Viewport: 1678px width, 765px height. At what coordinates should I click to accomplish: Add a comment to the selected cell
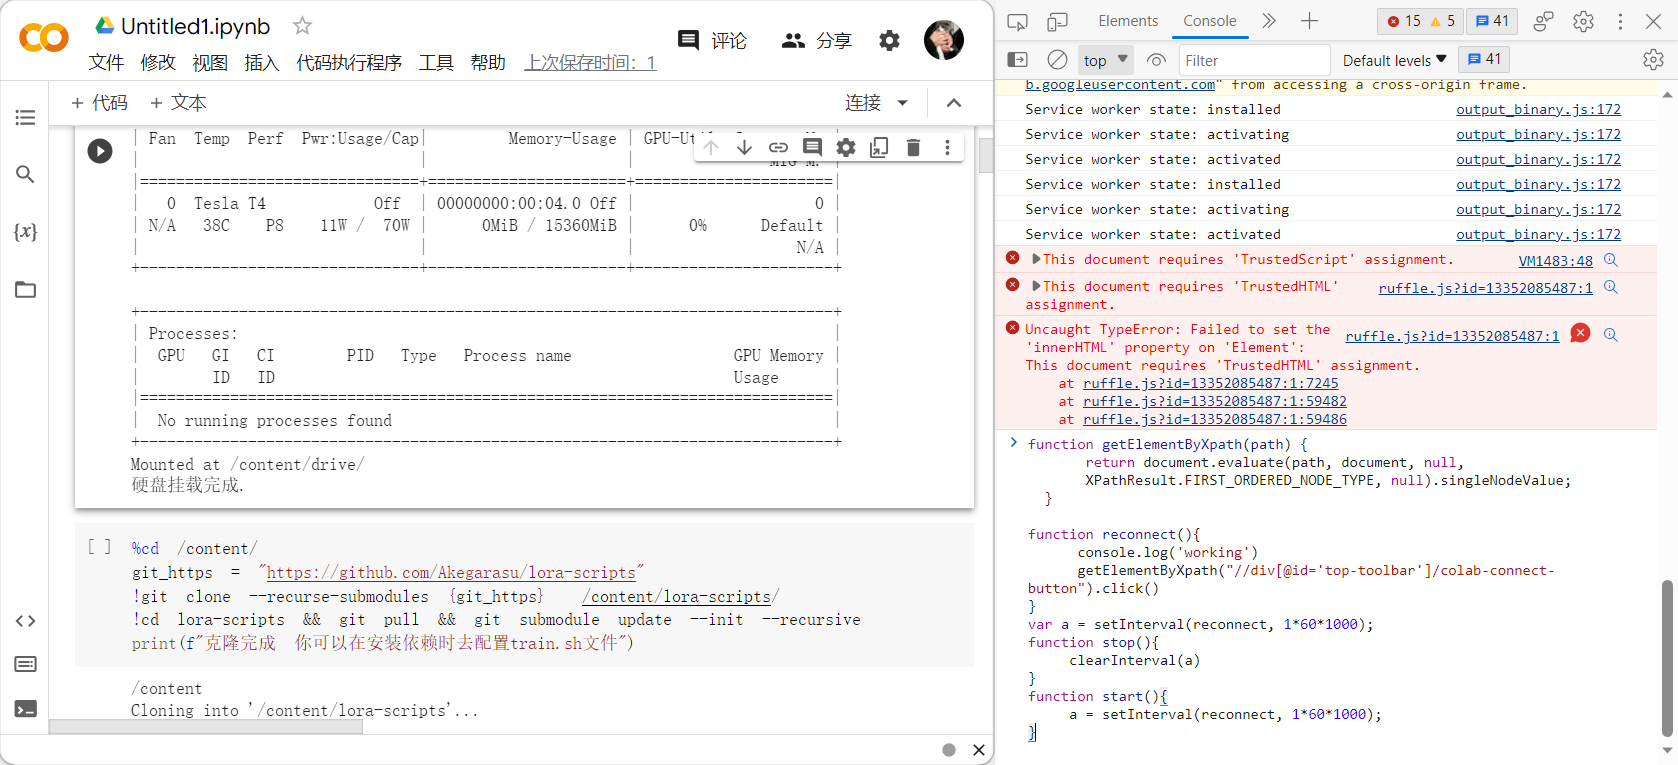(x=812, y=148)
